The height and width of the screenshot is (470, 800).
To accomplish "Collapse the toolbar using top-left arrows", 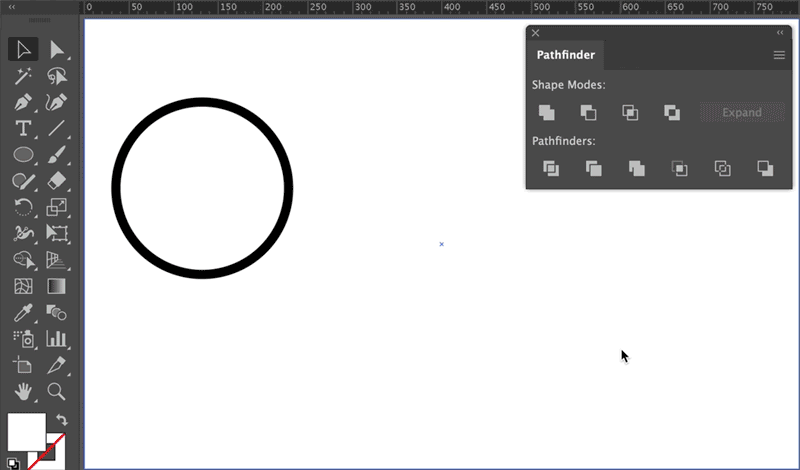I will [12, 5].
